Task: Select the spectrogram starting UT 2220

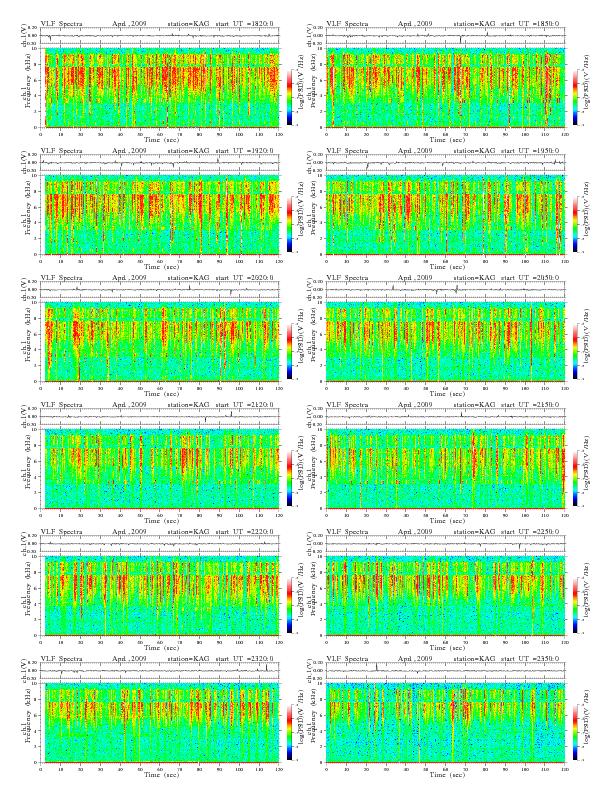Action: click(x=160, y=596)
